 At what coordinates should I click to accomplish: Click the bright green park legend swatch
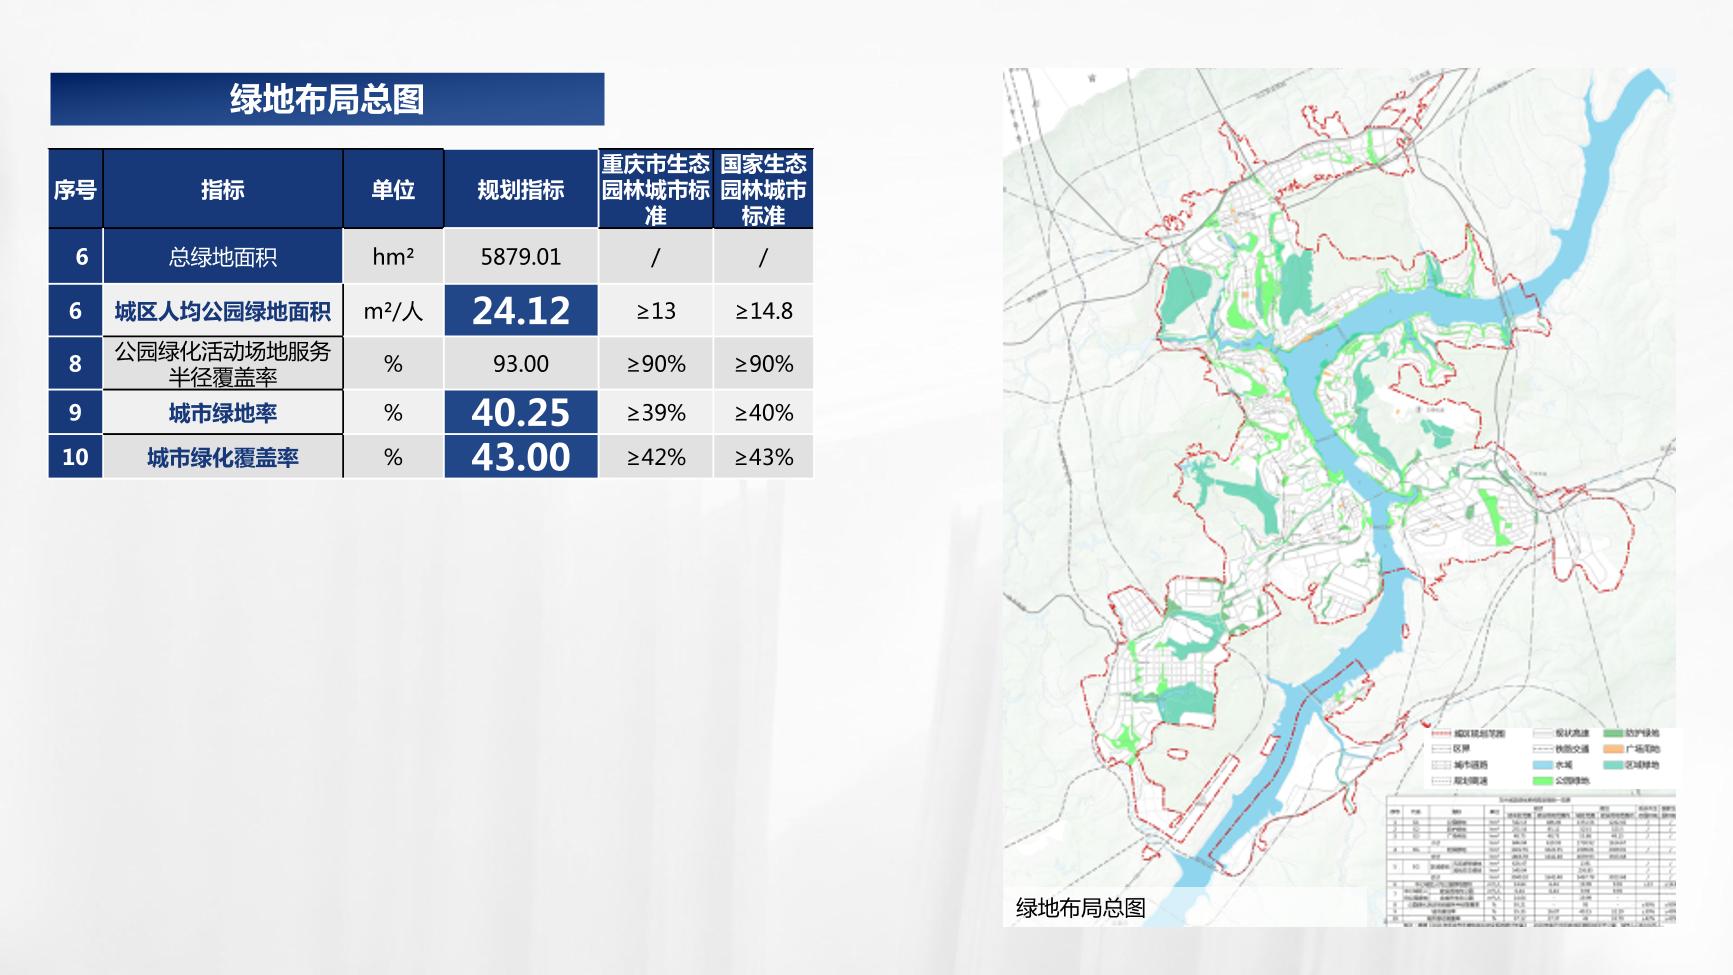1541,780
